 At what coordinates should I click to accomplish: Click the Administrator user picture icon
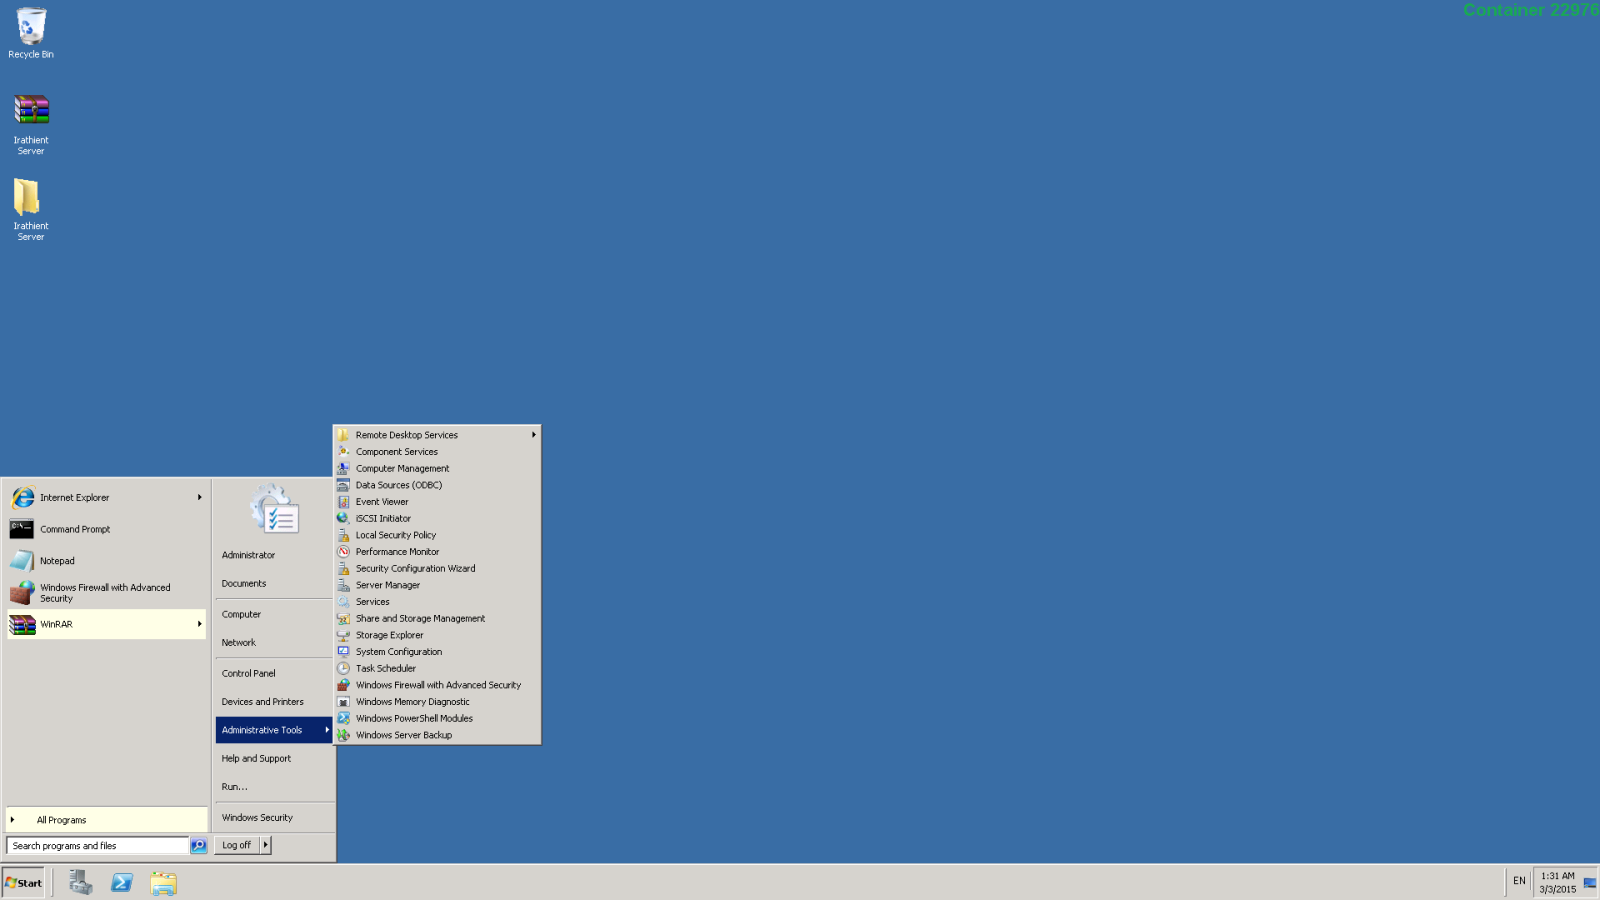[275, 510]
